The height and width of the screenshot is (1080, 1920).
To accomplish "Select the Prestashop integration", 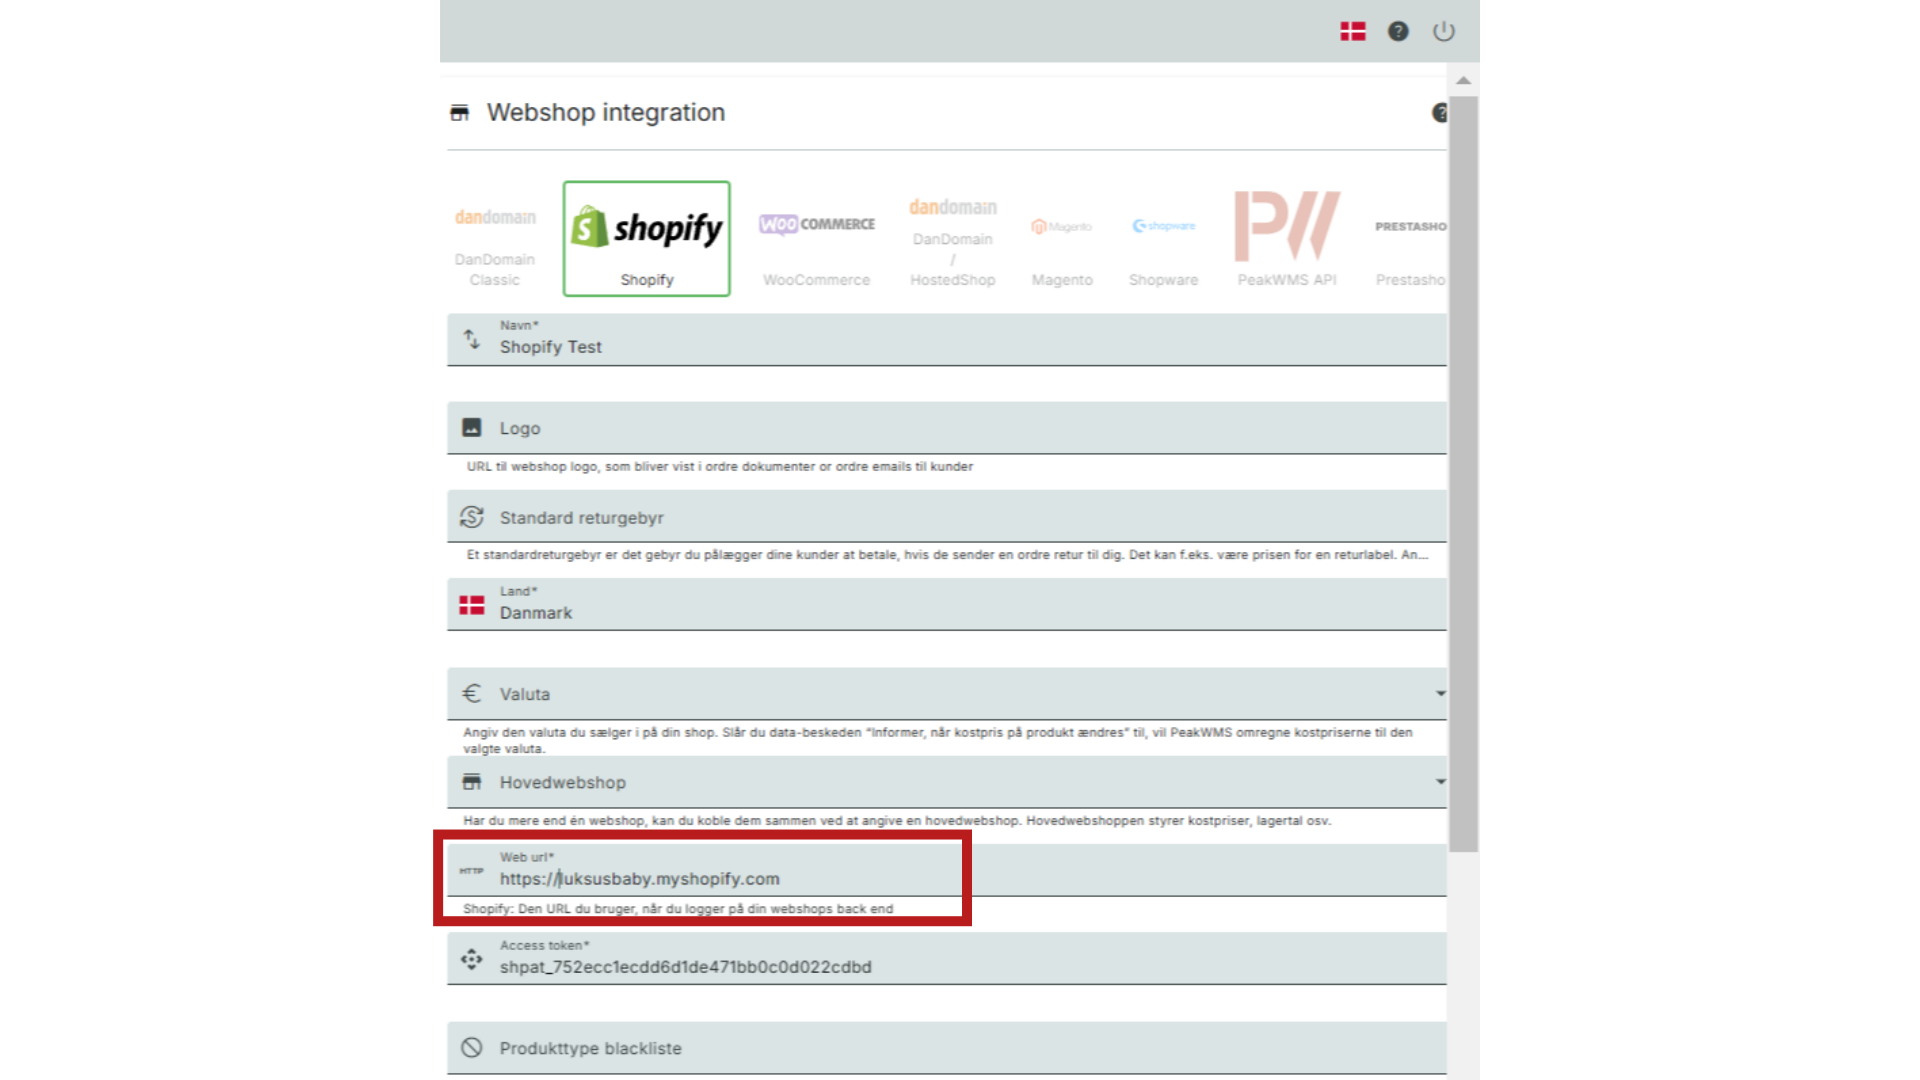I will (1410, 240).
